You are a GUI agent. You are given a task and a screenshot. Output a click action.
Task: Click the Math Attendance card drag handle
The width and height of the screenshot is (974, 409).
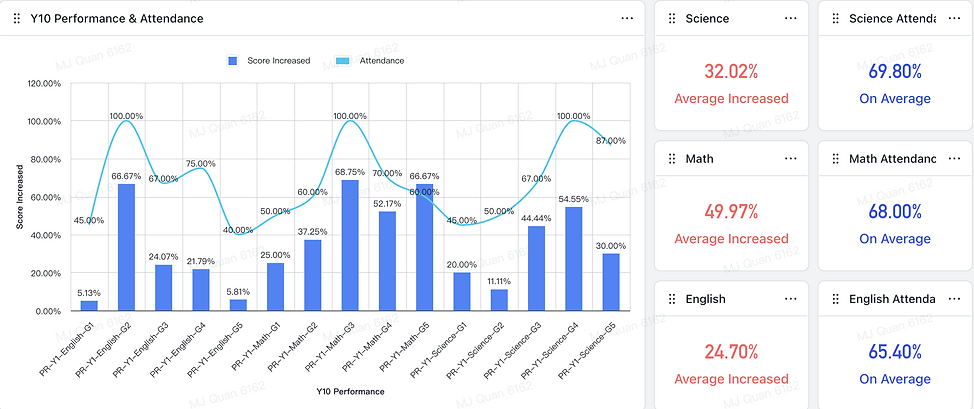click(835, 159)
